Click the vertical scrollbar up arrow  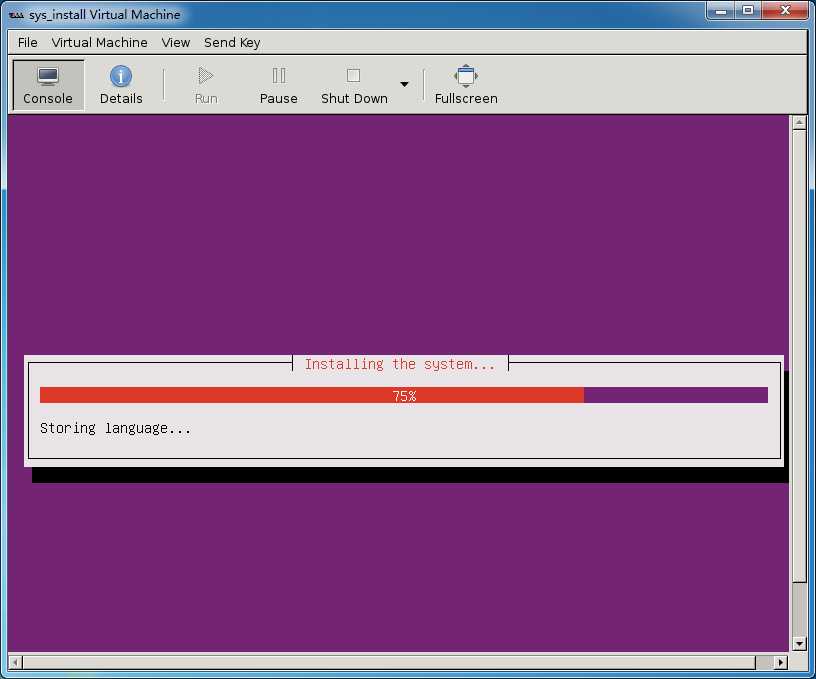[799, 122]
